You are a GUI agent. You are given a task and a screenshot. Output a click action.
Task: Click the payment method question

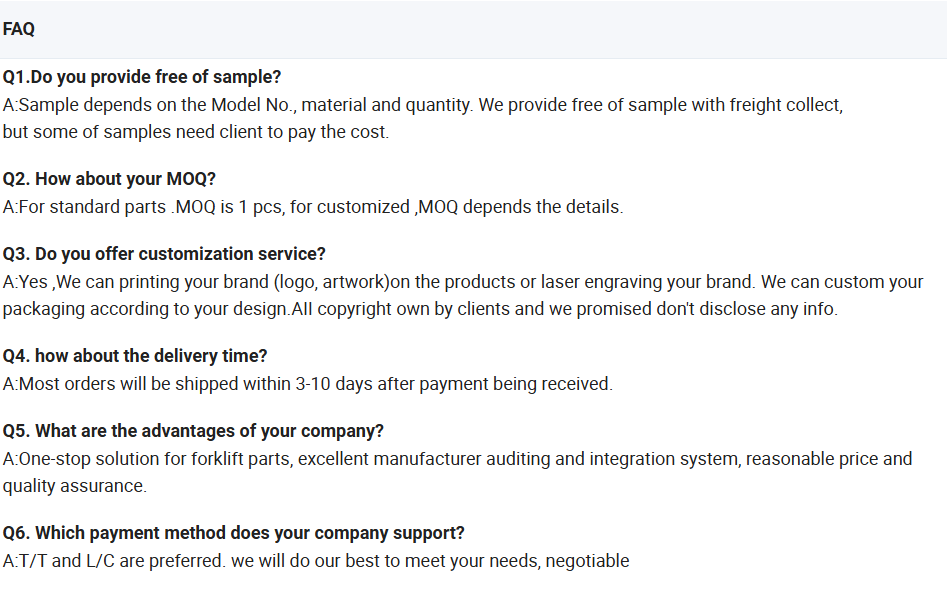[x=233, y=533]
